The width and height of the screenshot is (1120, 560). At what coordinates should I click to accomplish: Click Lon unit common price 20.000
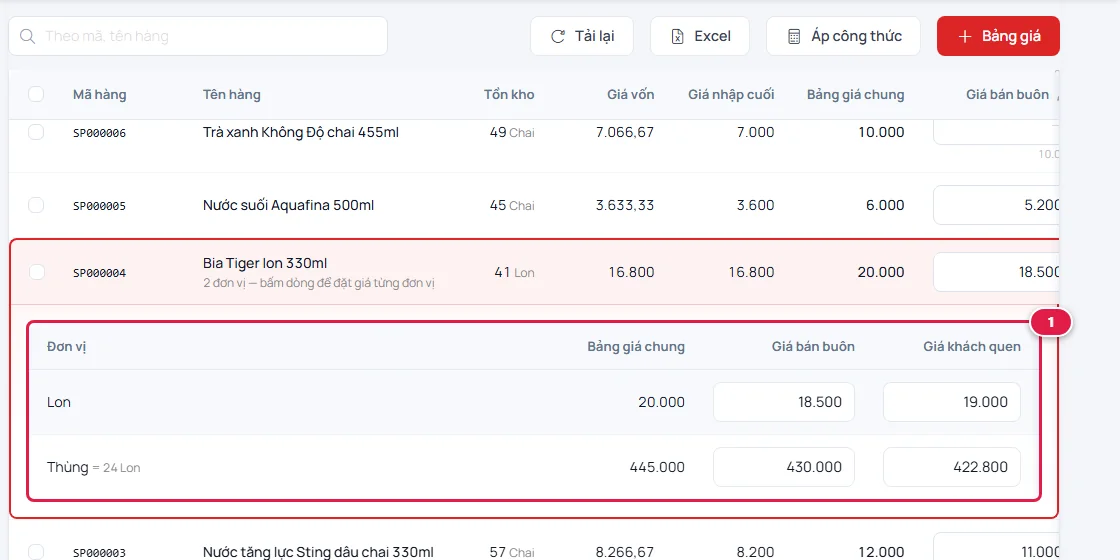661,402
